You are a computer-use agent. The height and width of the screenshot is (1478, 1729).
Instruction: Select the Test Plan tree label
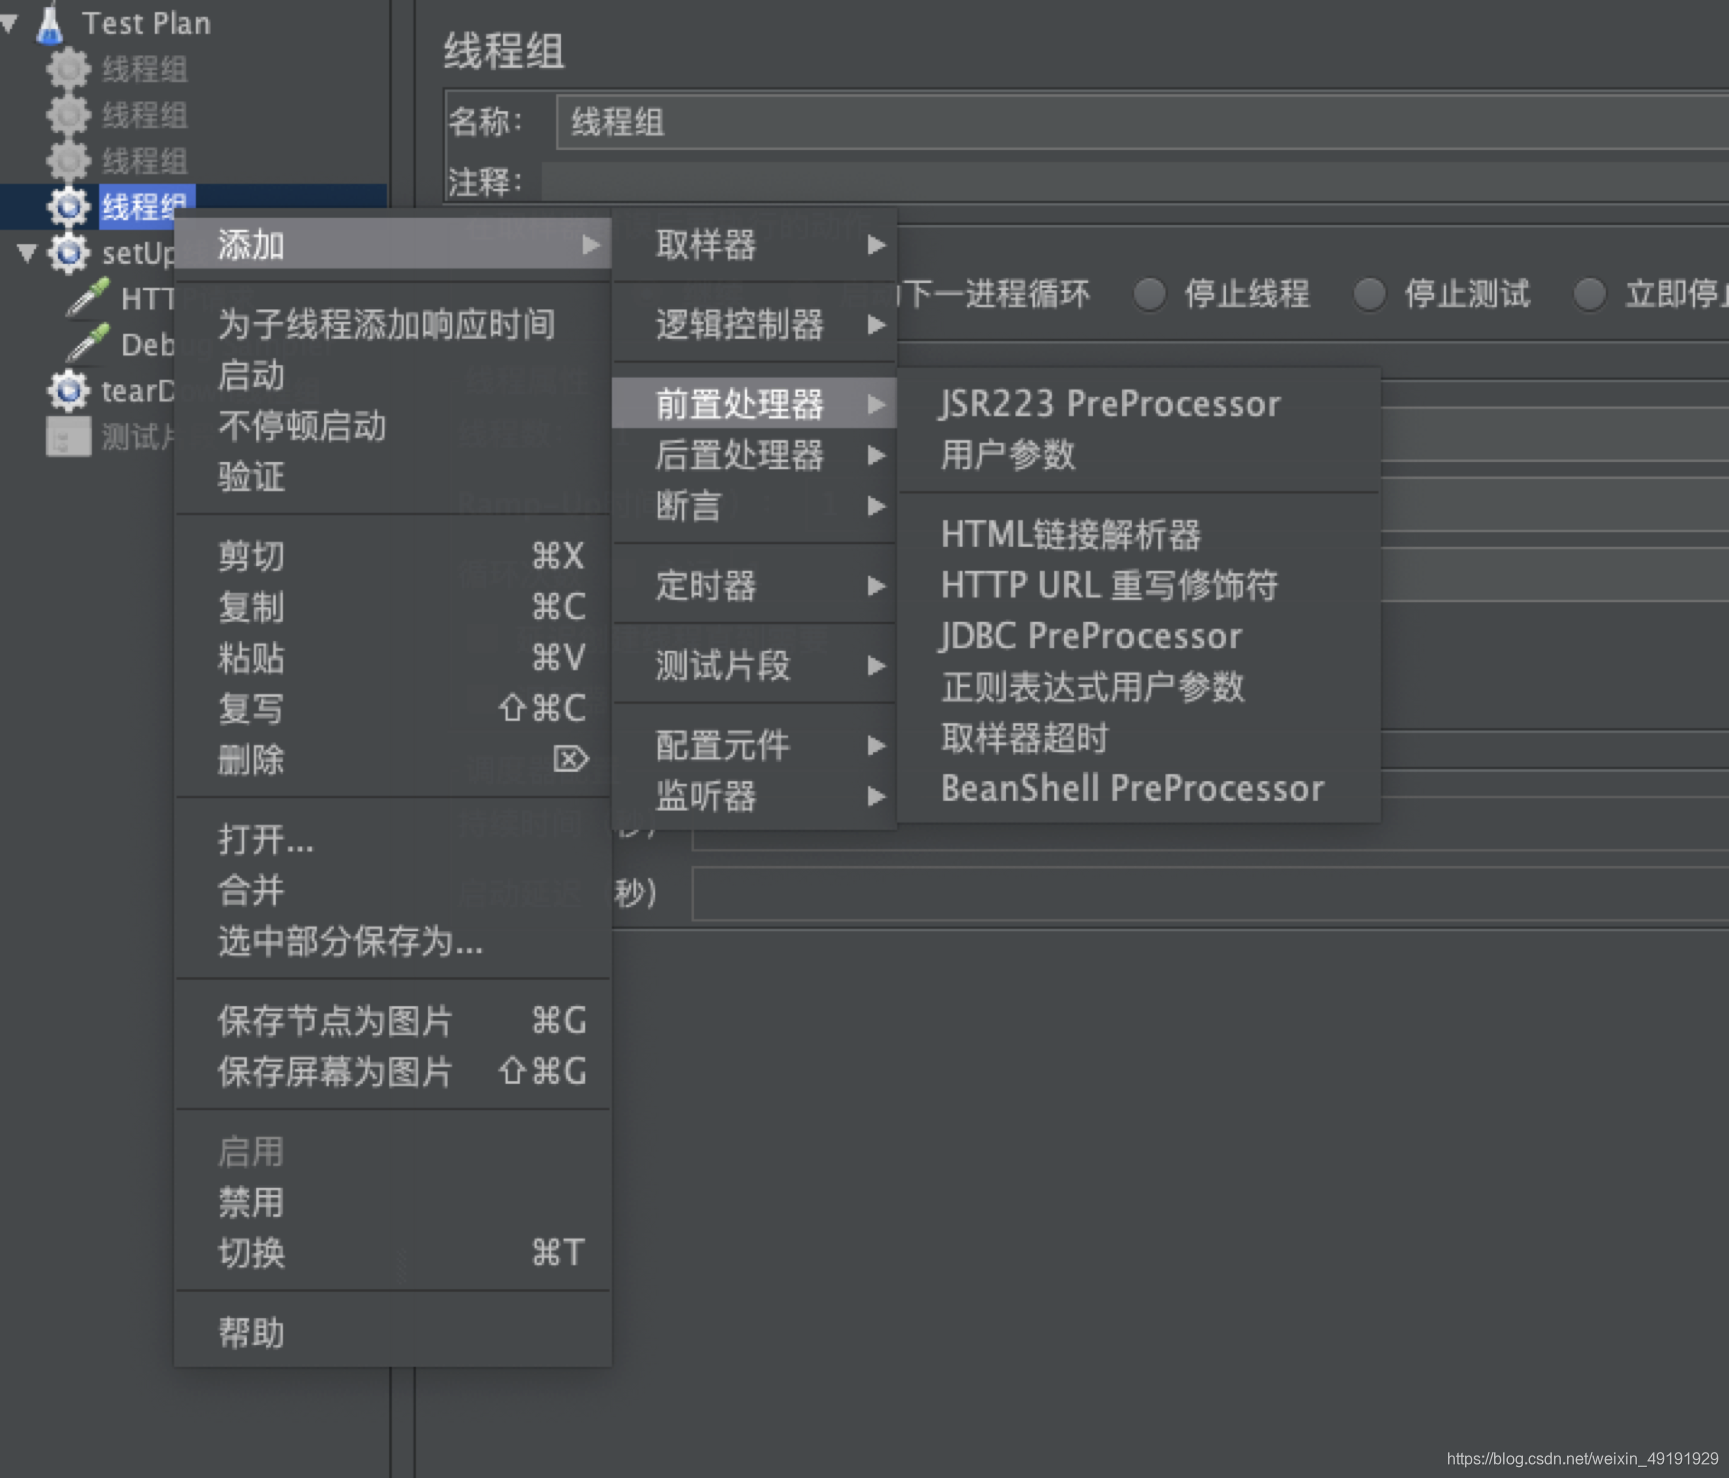pos(146,23)
